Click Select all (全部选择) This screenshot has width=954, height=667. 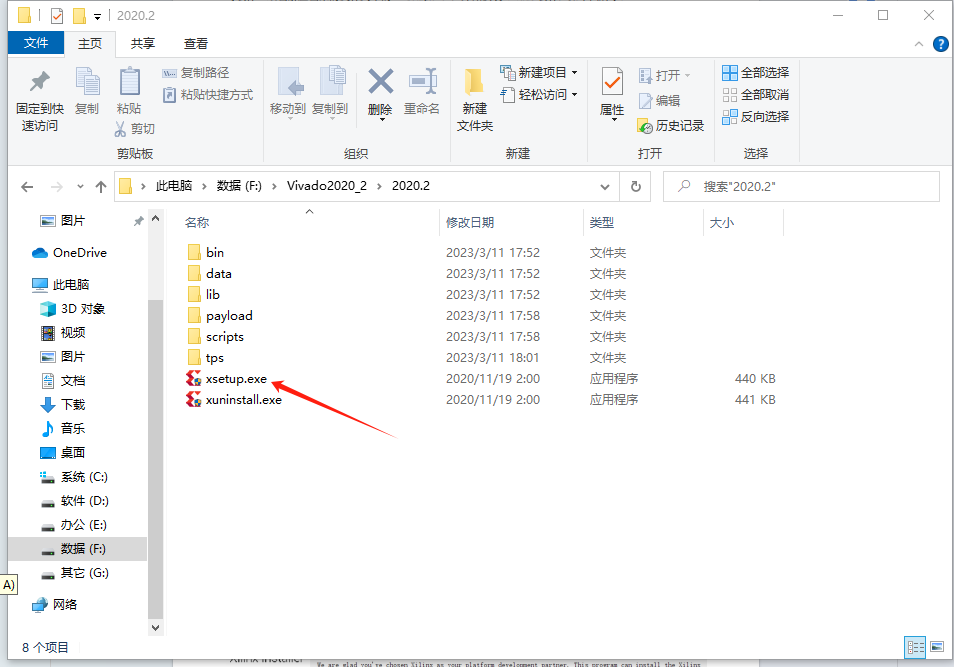tap(755, 73)
